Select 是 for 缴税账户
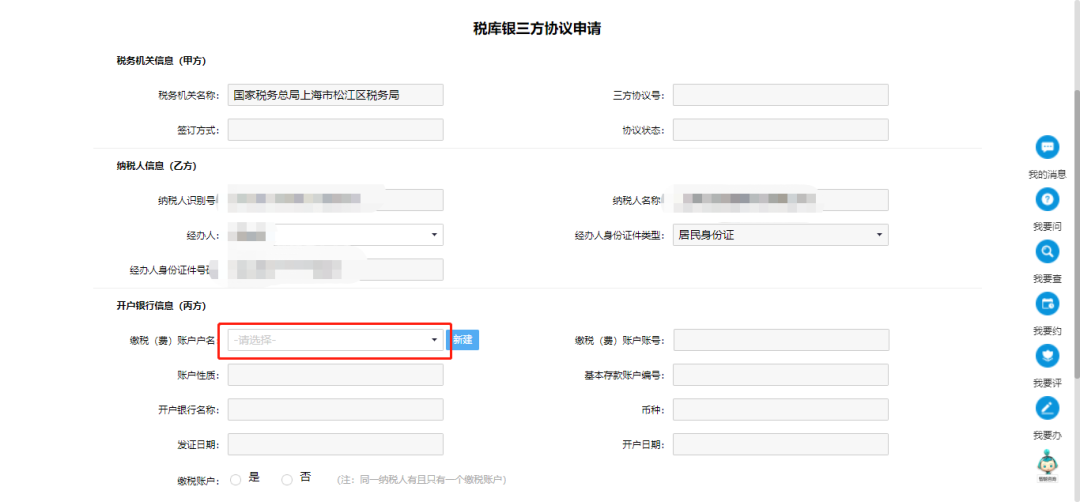This screenshot has width=1080, height=502. [236, 479]
